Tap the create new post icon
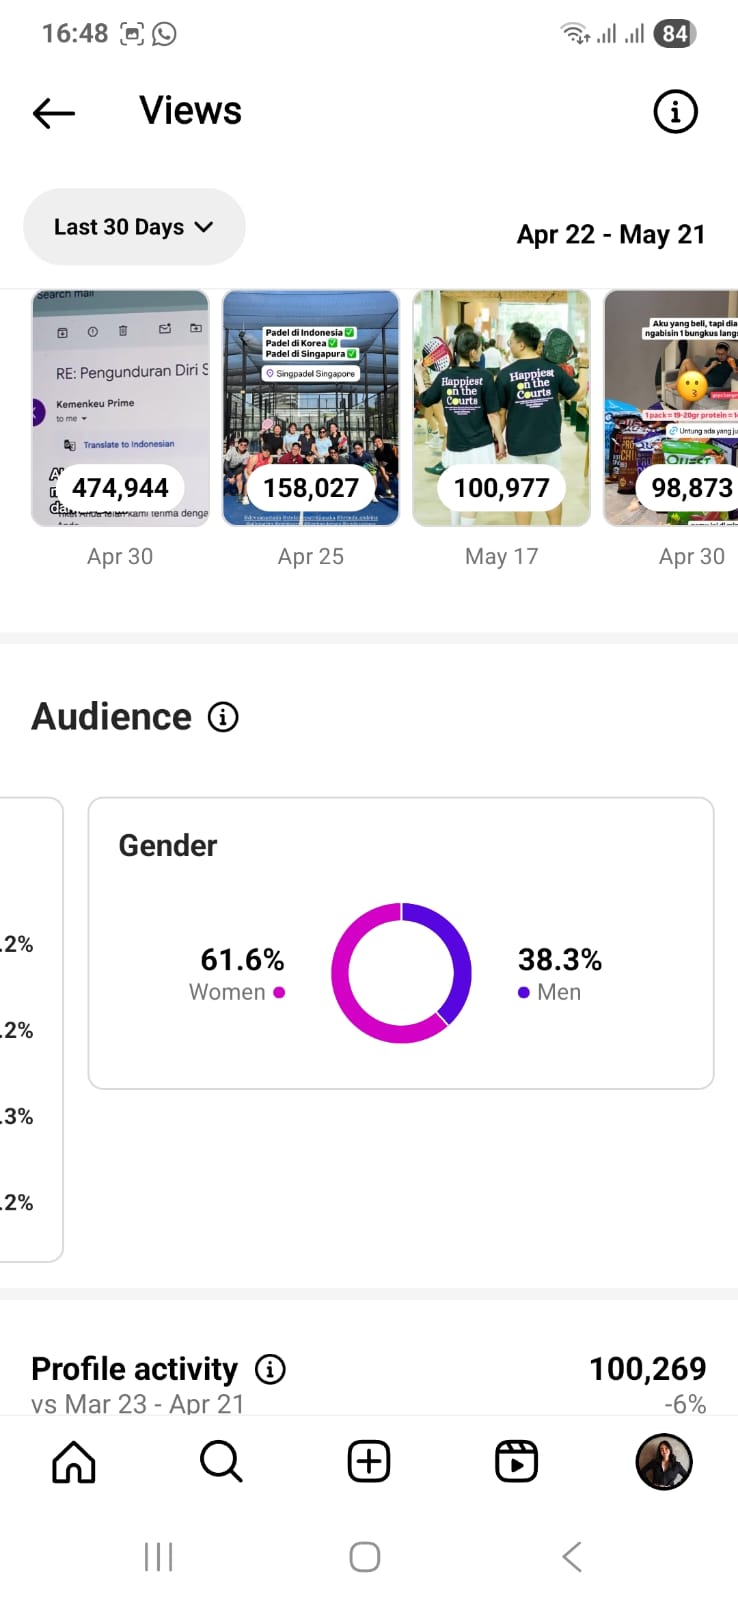The width and height of the screenshot is (738, 1600). click(369, 1462)
